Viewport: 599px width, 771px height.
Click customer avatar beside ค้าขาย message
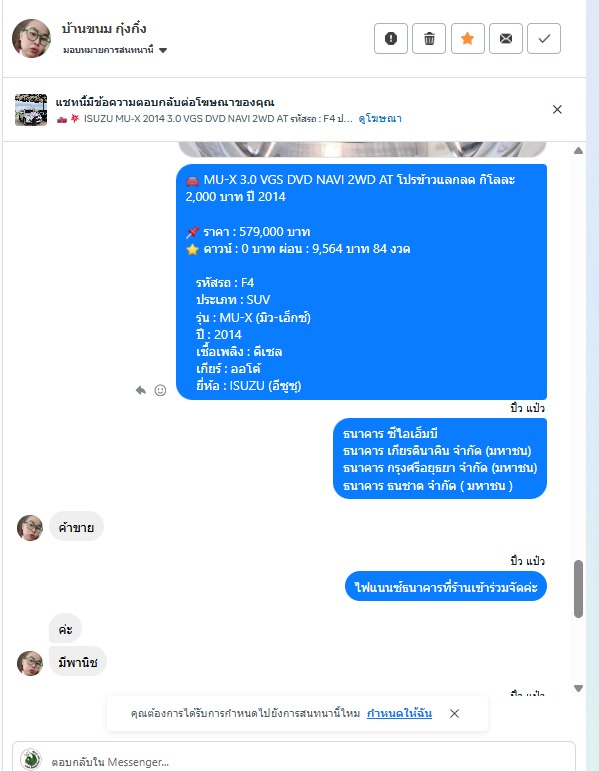(30, 528)
